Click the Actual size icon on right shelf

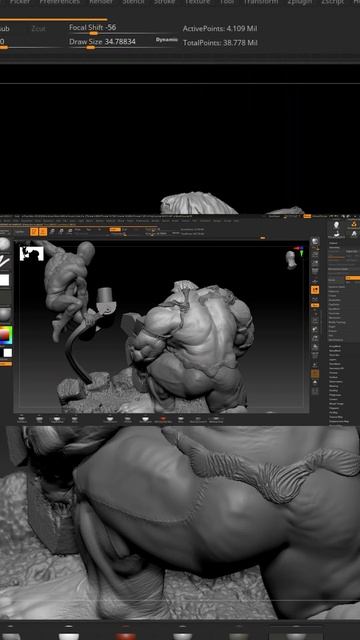(315, 271)
